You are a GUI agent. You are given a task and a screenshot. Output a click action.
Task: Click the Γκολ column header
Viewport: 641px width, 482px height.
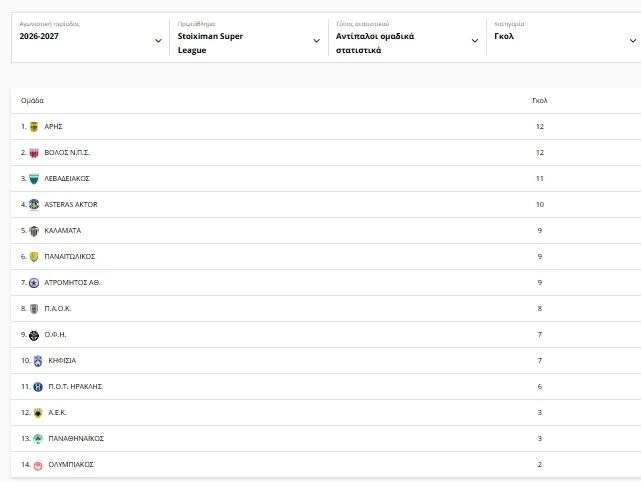click(x=540, y=101)
